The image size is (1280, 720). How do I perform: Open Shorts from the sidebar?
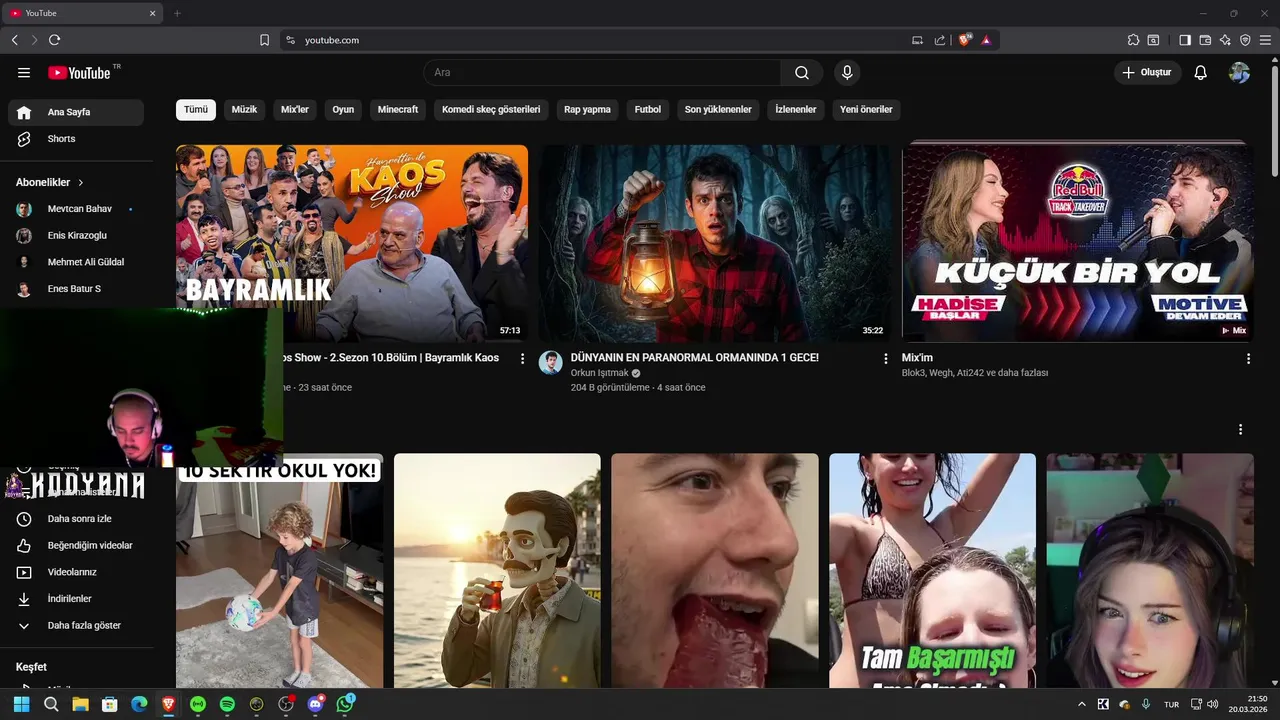click(76, 139)
